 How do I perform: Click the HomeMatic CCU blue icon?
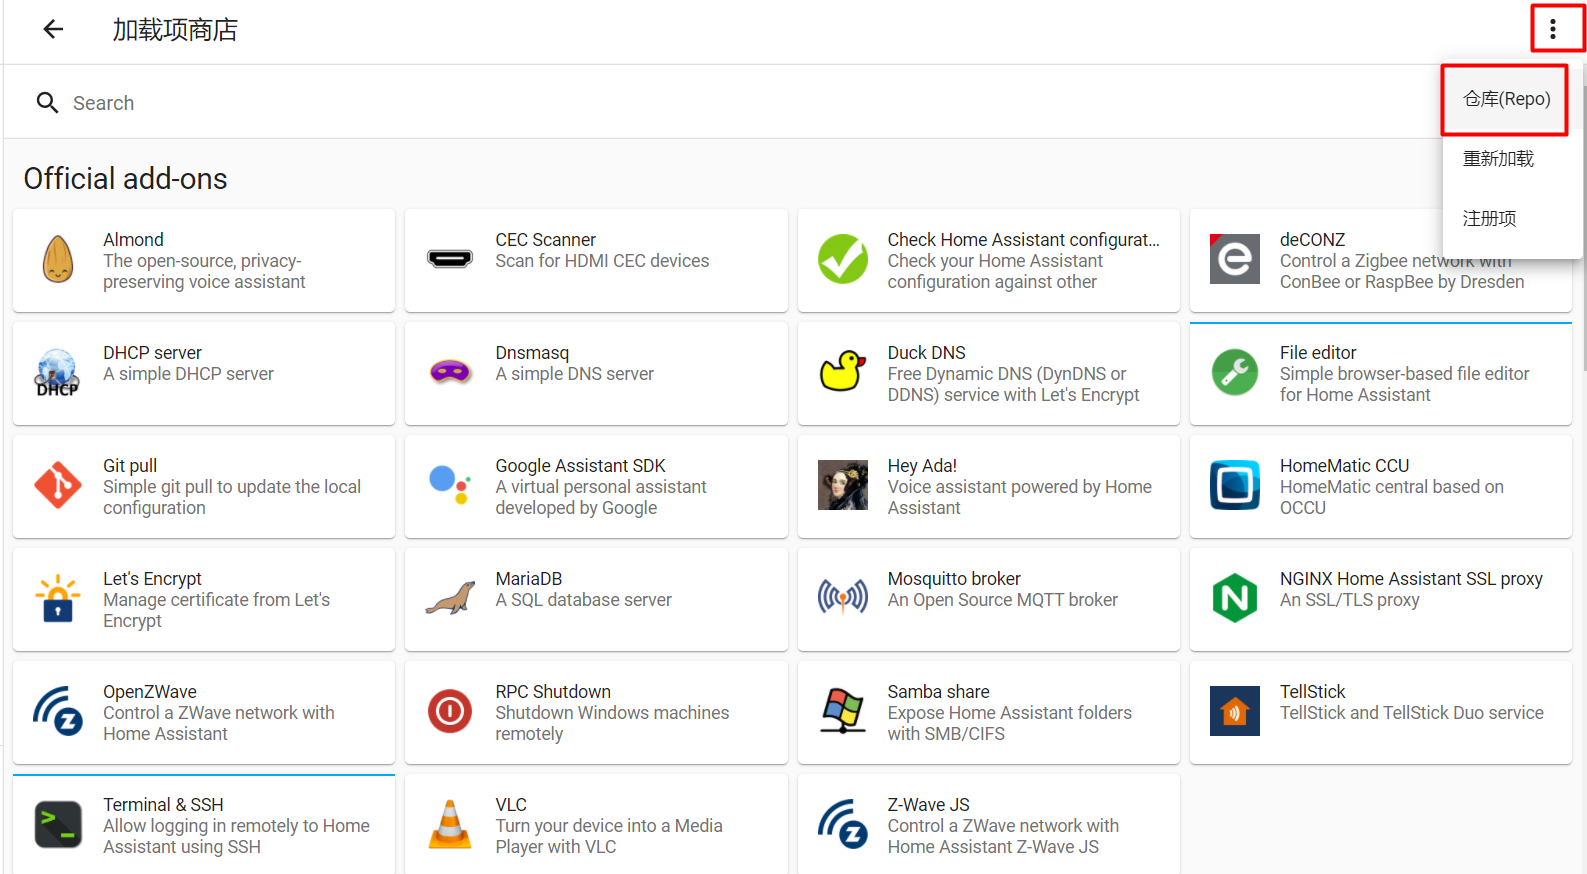click(1235, 486)
